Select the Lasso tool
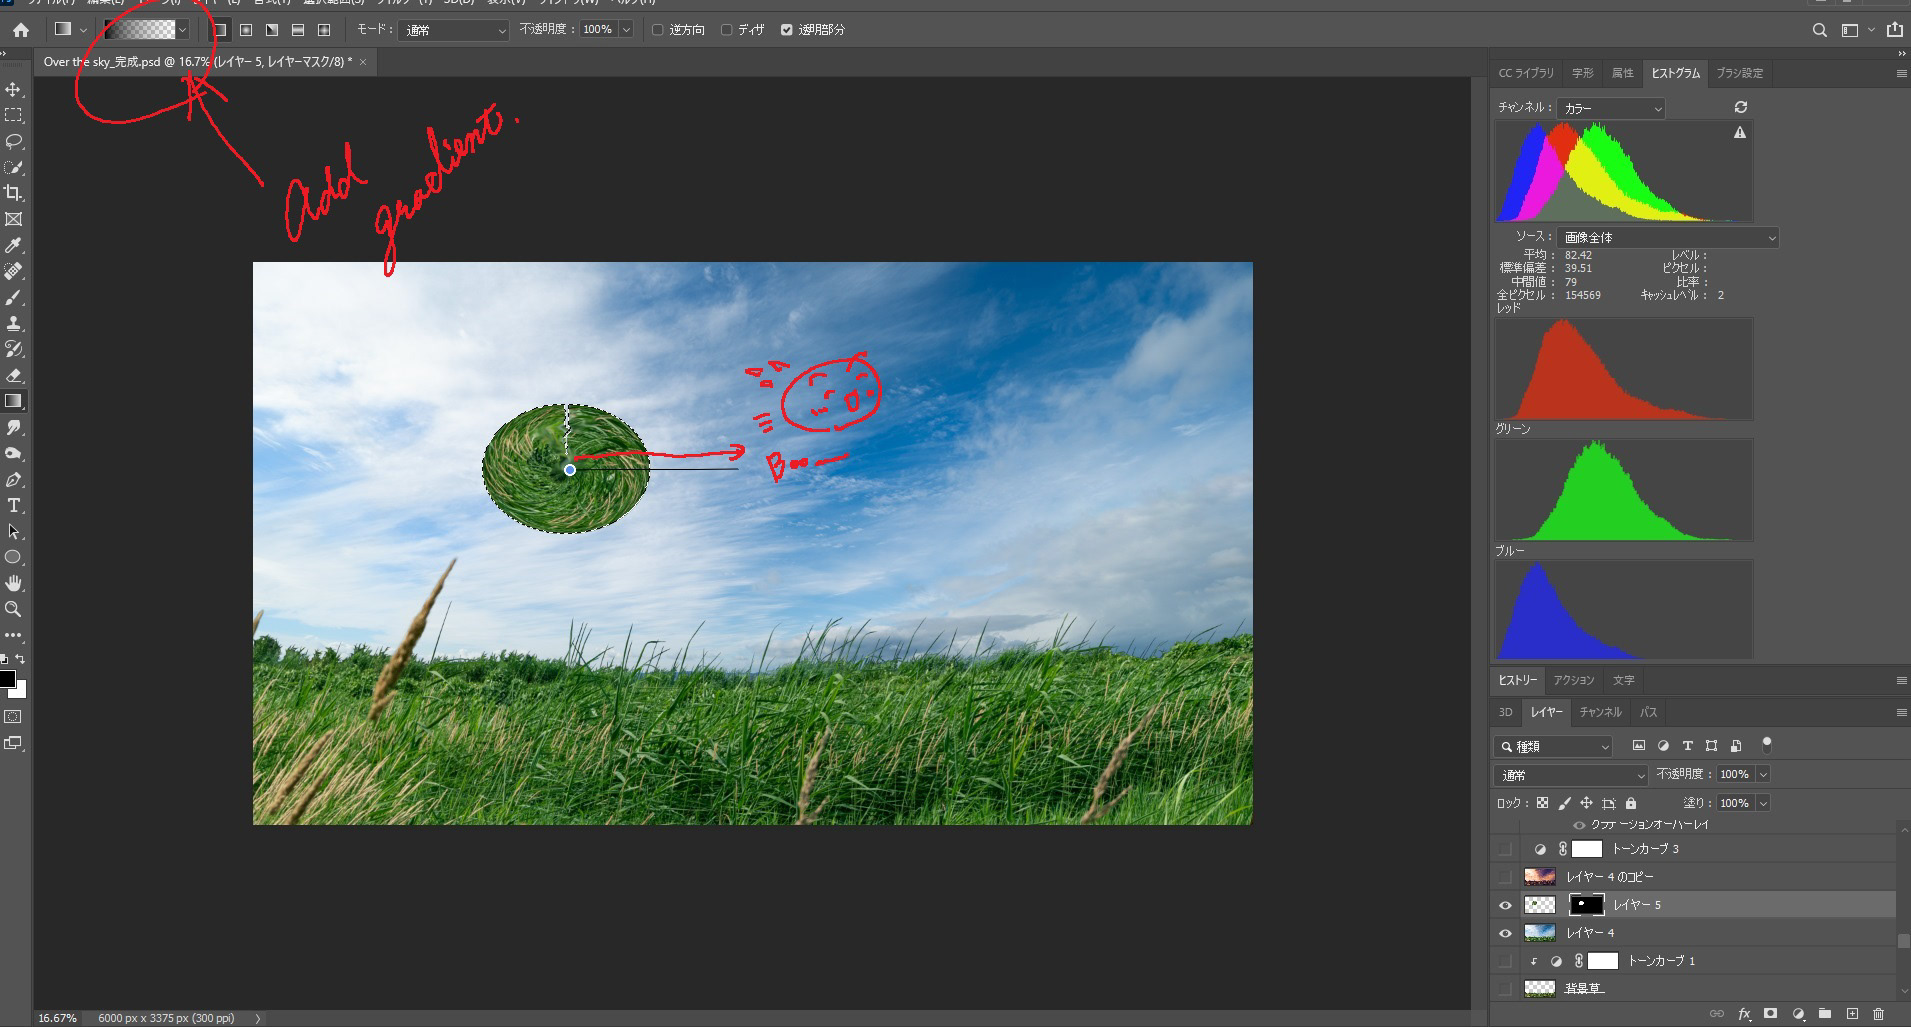Screen dimensions: 1911x1027 click(14, 141)
